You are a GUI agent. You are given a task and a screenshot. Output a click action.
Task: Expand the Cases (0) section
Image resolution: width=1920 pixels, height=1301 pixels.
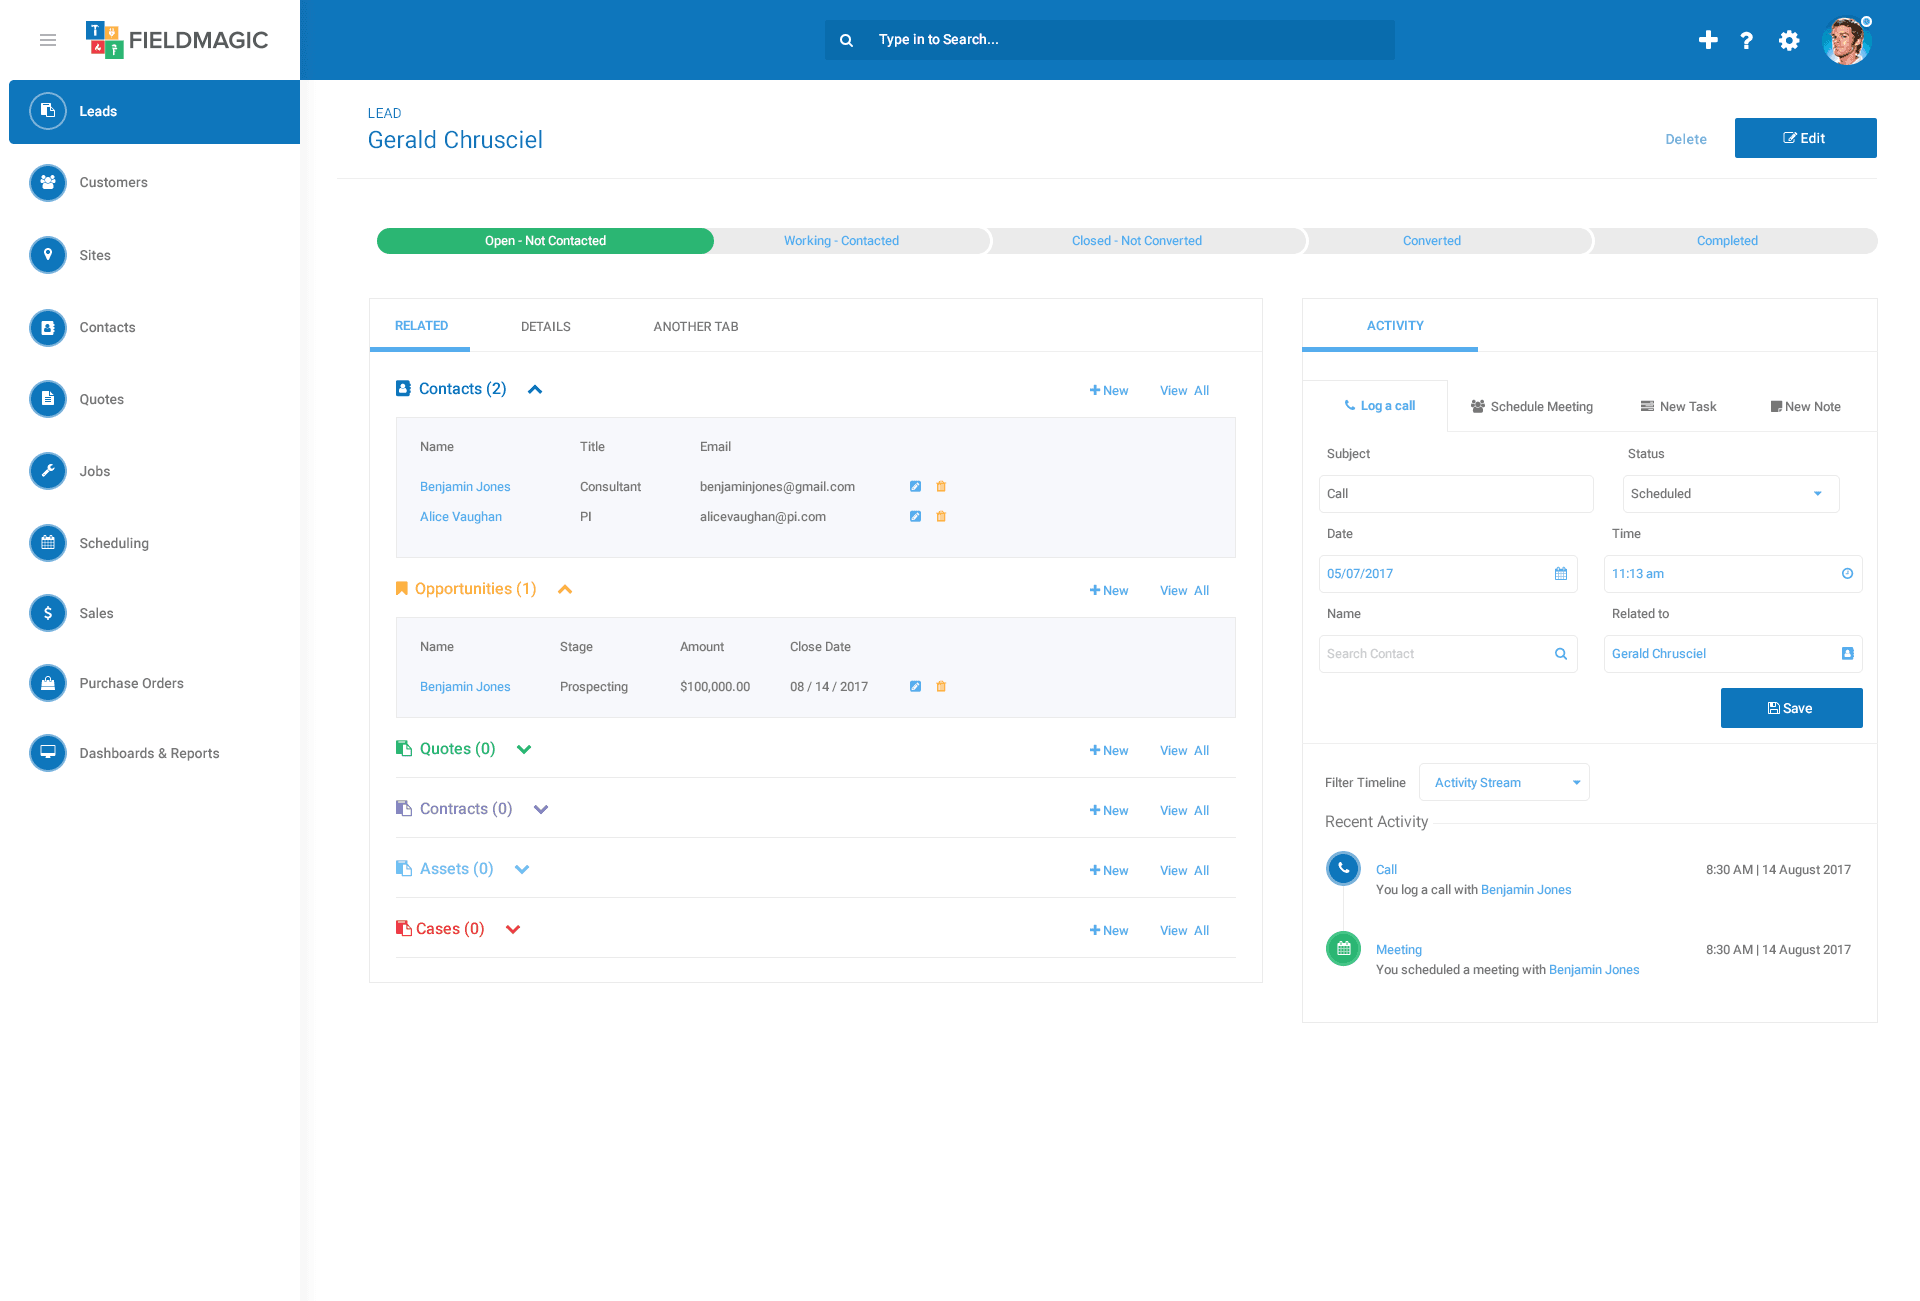pos(513,930)
